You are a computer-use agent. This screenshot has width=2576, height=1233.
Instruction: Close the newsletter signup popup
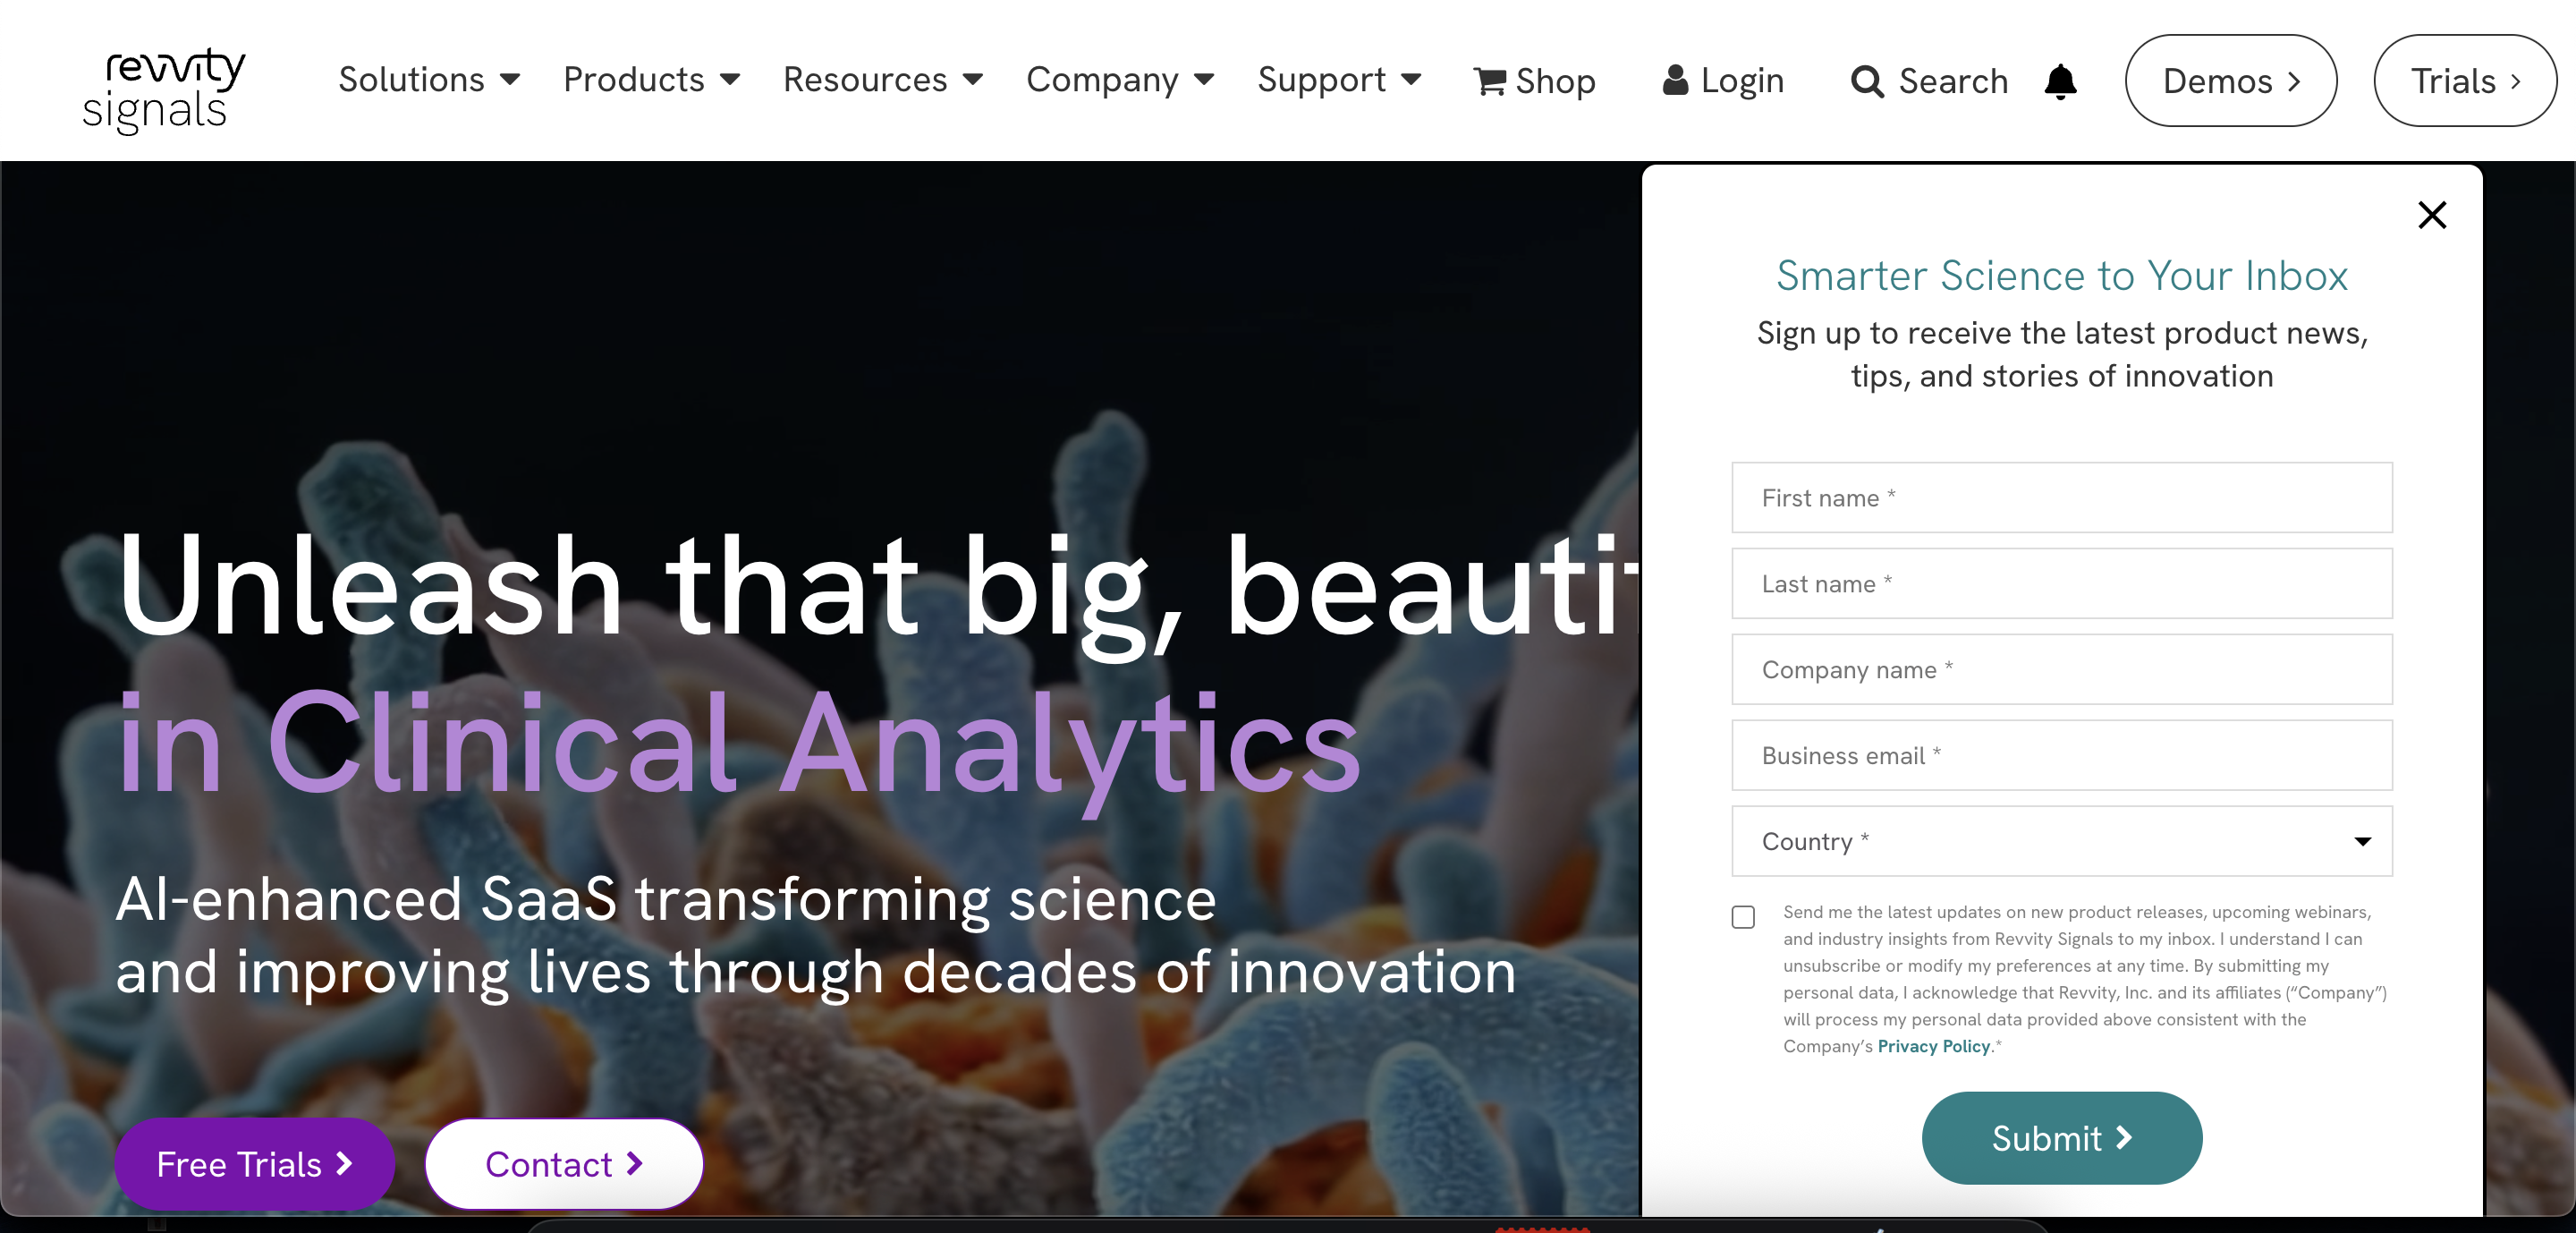2431,215
